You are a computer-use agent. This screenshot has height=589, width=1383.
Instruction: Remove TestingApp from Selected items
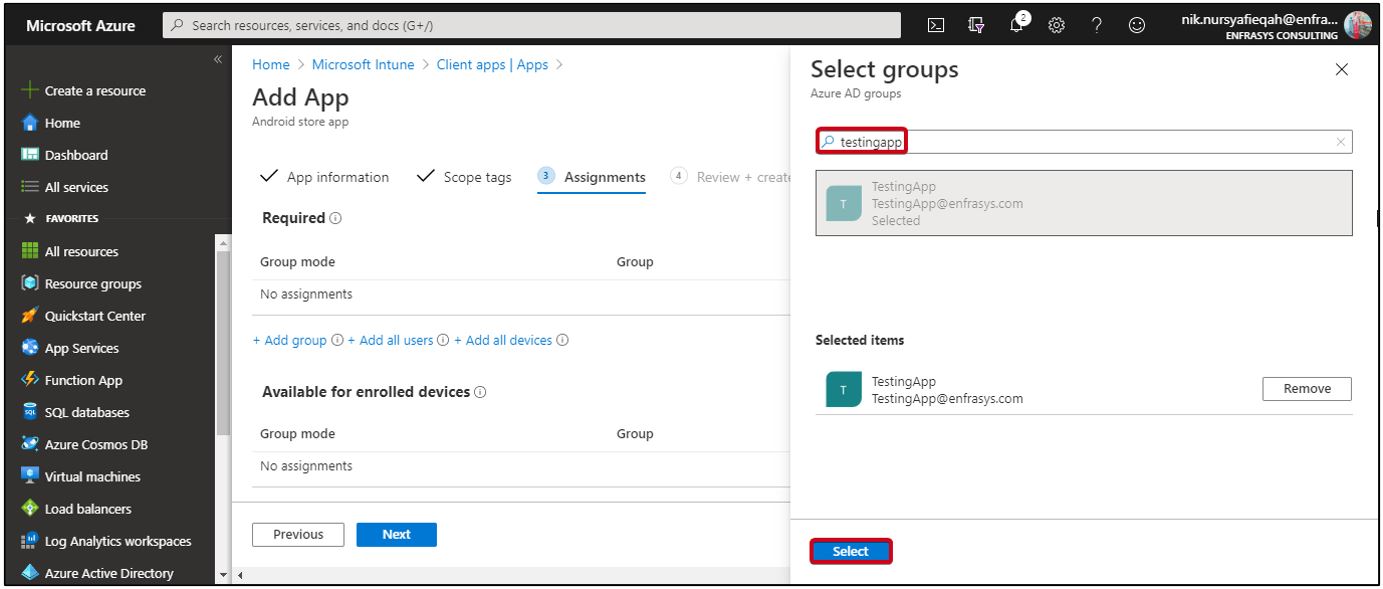click(1306, 389)
